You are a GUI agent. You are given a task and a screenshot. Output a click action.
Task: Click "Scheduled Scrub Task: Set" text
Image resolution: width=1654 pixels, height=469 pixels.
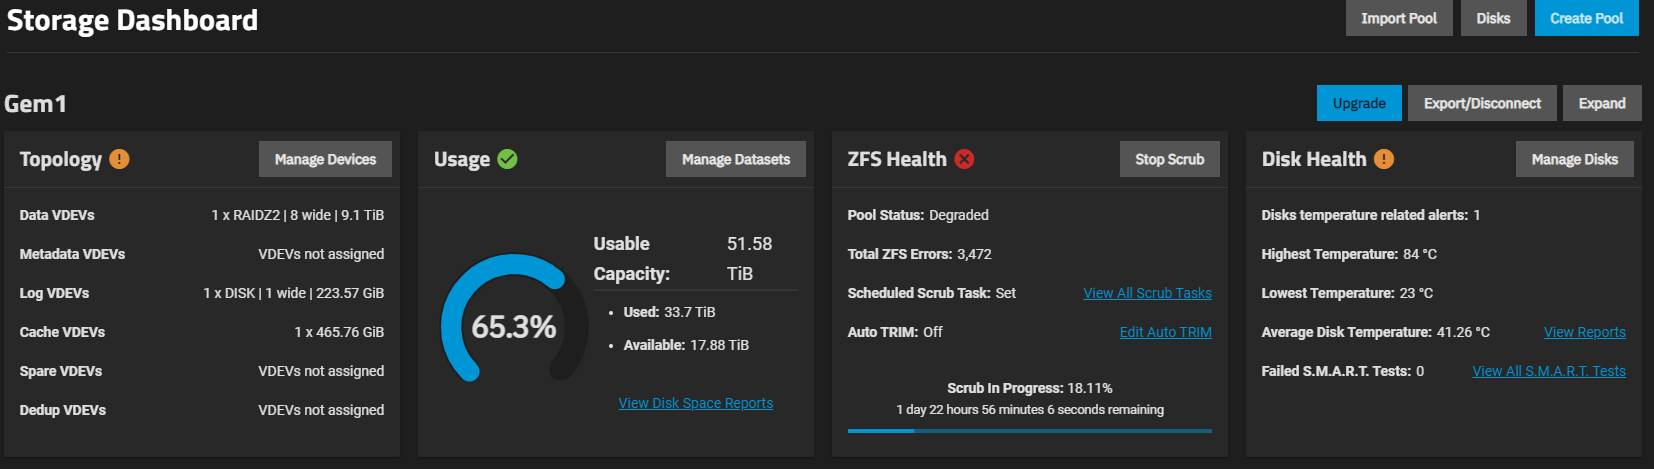click(931, 293)
